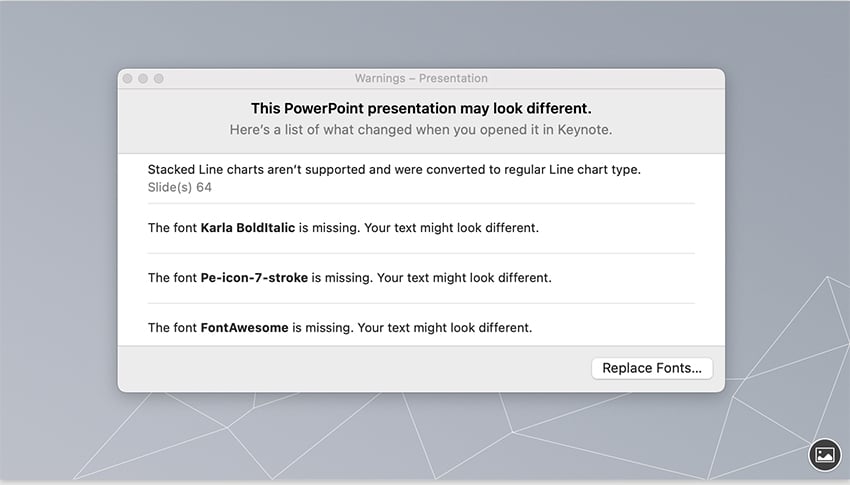This screenshot has width=850, height=485.
Task: Click the empty footer area beside Replace Fonts
Action: coord(350,368)
